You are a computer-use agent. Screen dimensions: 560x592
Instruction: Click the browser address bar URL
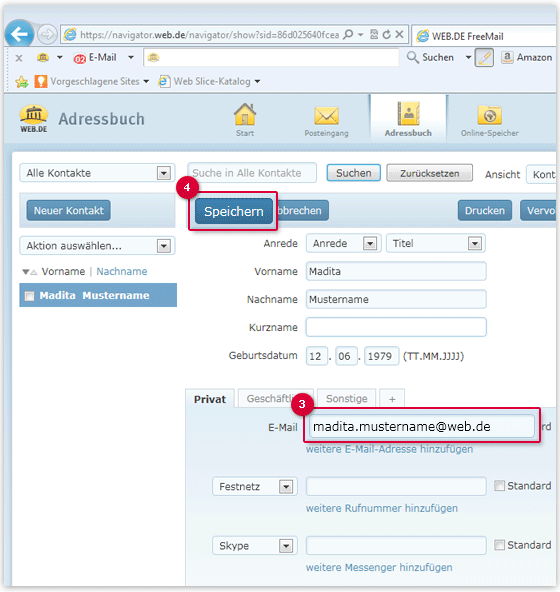click(x=209, y=35)
